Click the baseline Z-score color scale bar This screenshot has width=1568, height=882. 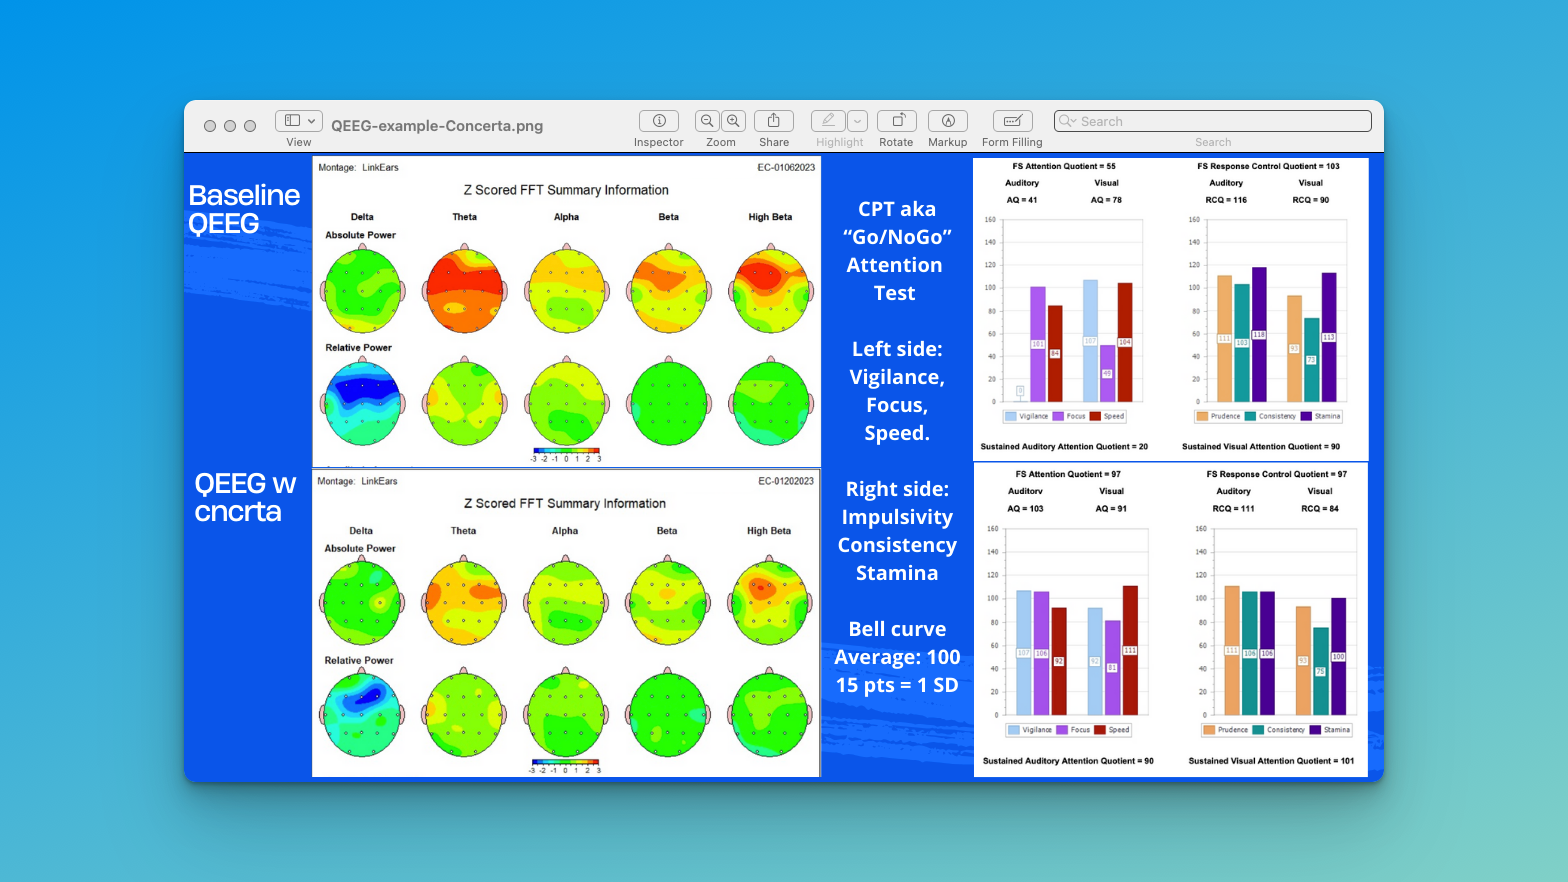[x=566, y=451]
